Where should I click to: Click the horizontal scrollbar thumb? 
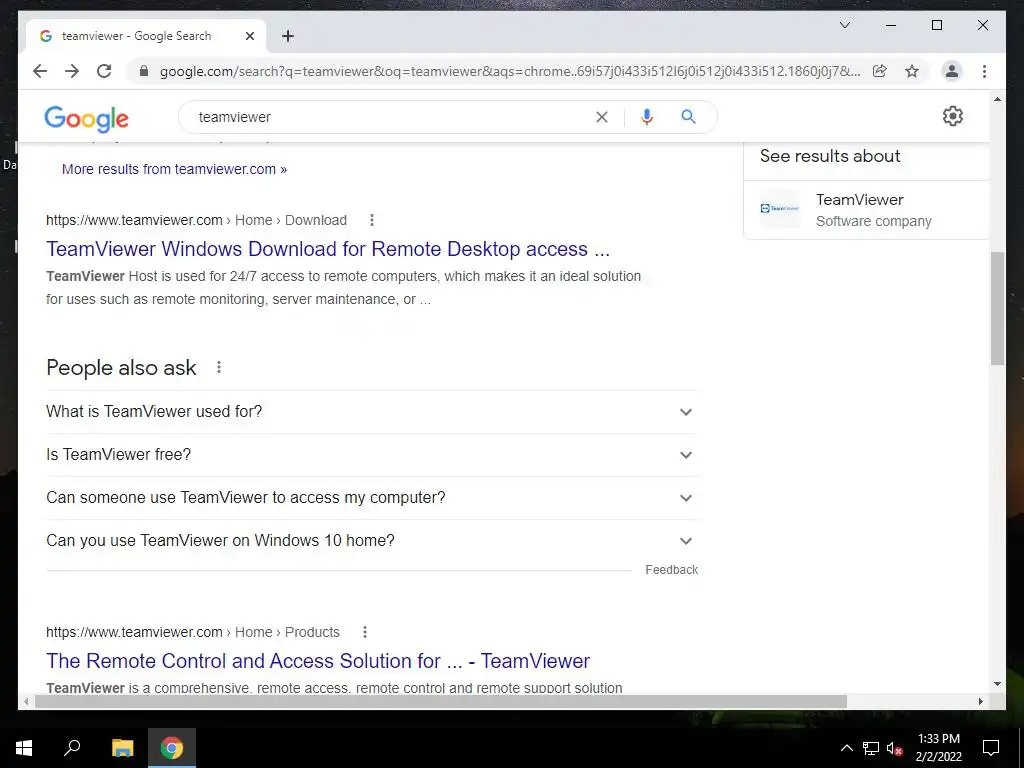click(x=441, y=701)
